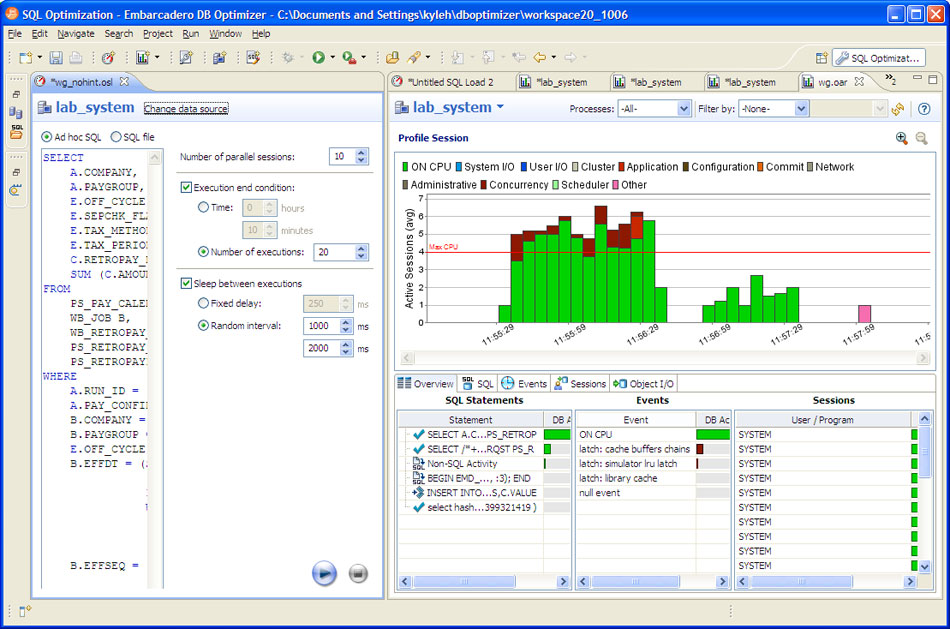Click the Event column header
The image size is (950, 629).
636,419
